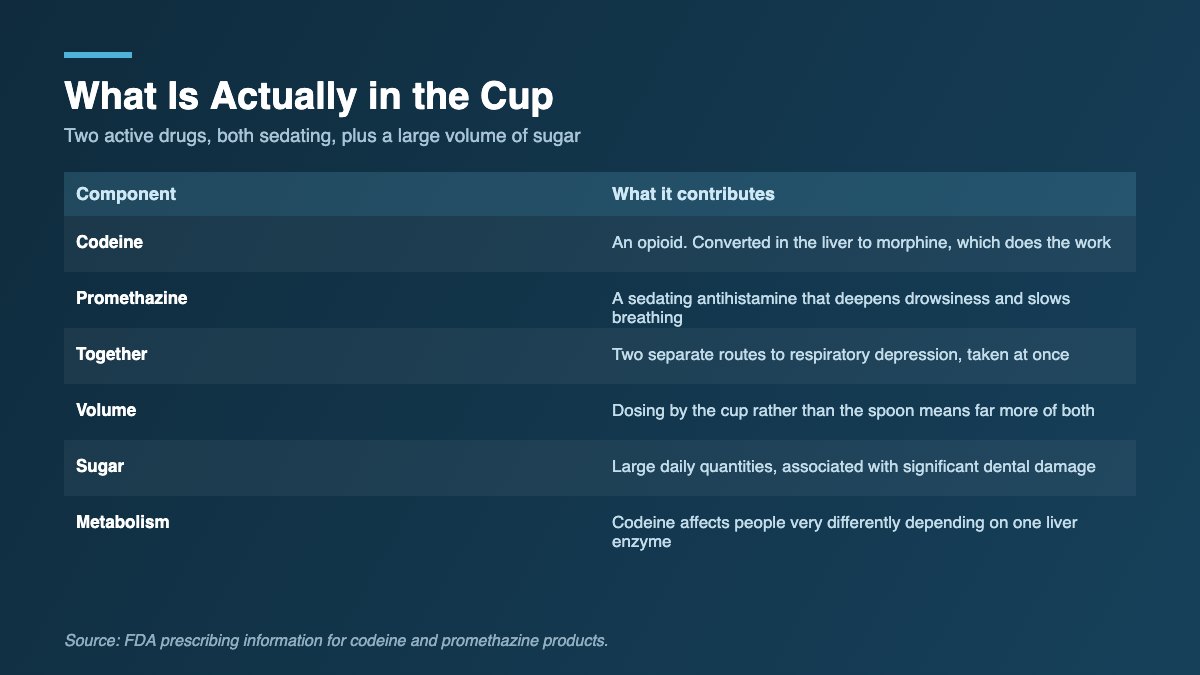Viewport: 1200px width, 675px height.
Task: Select the 'Sugar' row label
Action: (100, 466)
